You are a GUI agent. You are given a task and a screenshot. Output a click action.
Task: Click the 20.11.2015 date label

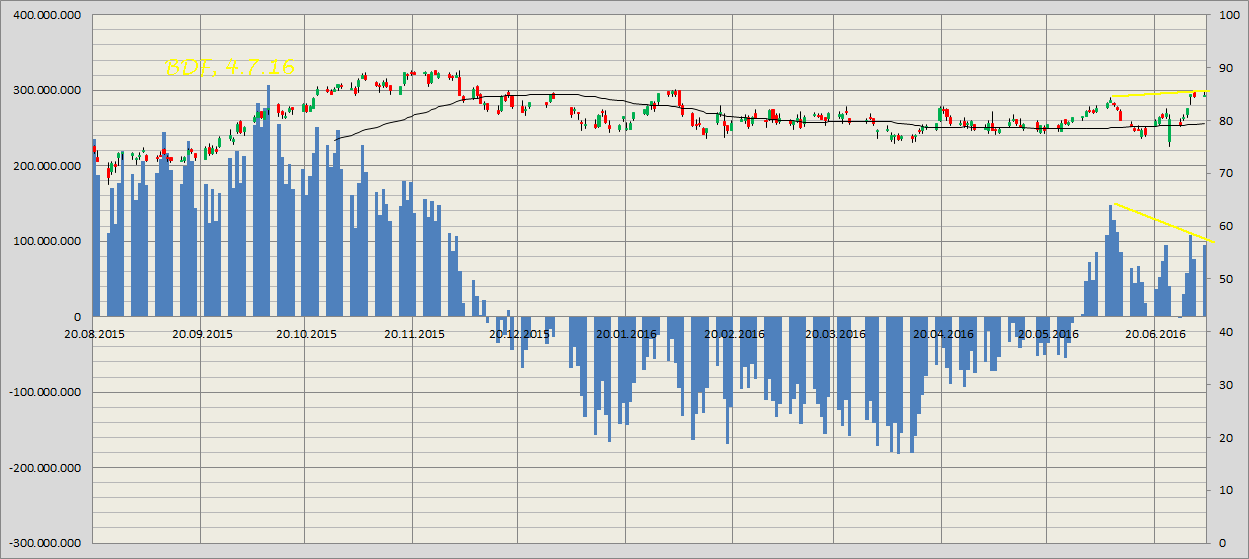click(414, 334)
